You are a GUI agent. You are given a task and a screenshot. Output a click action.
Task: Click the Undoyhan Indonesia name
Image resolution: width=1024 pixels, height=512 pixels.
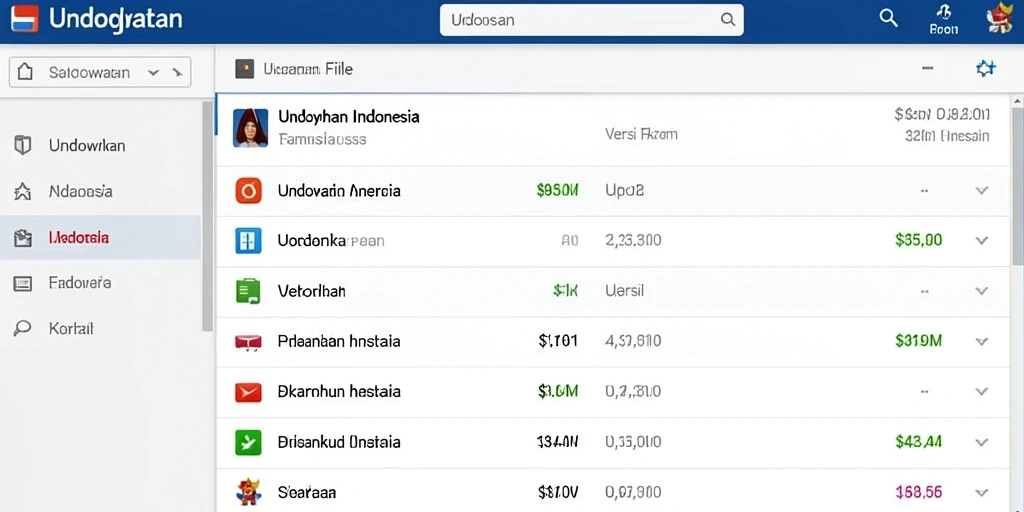coord(349,117)
